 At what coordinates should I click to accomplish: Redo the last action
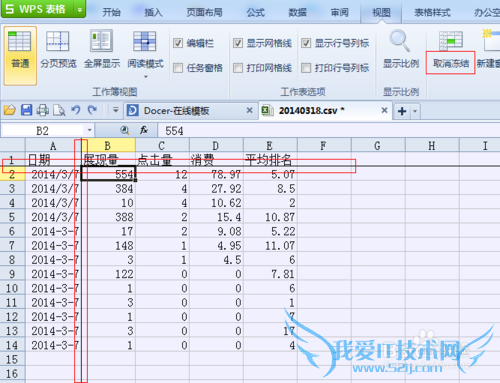click(92, 110)
